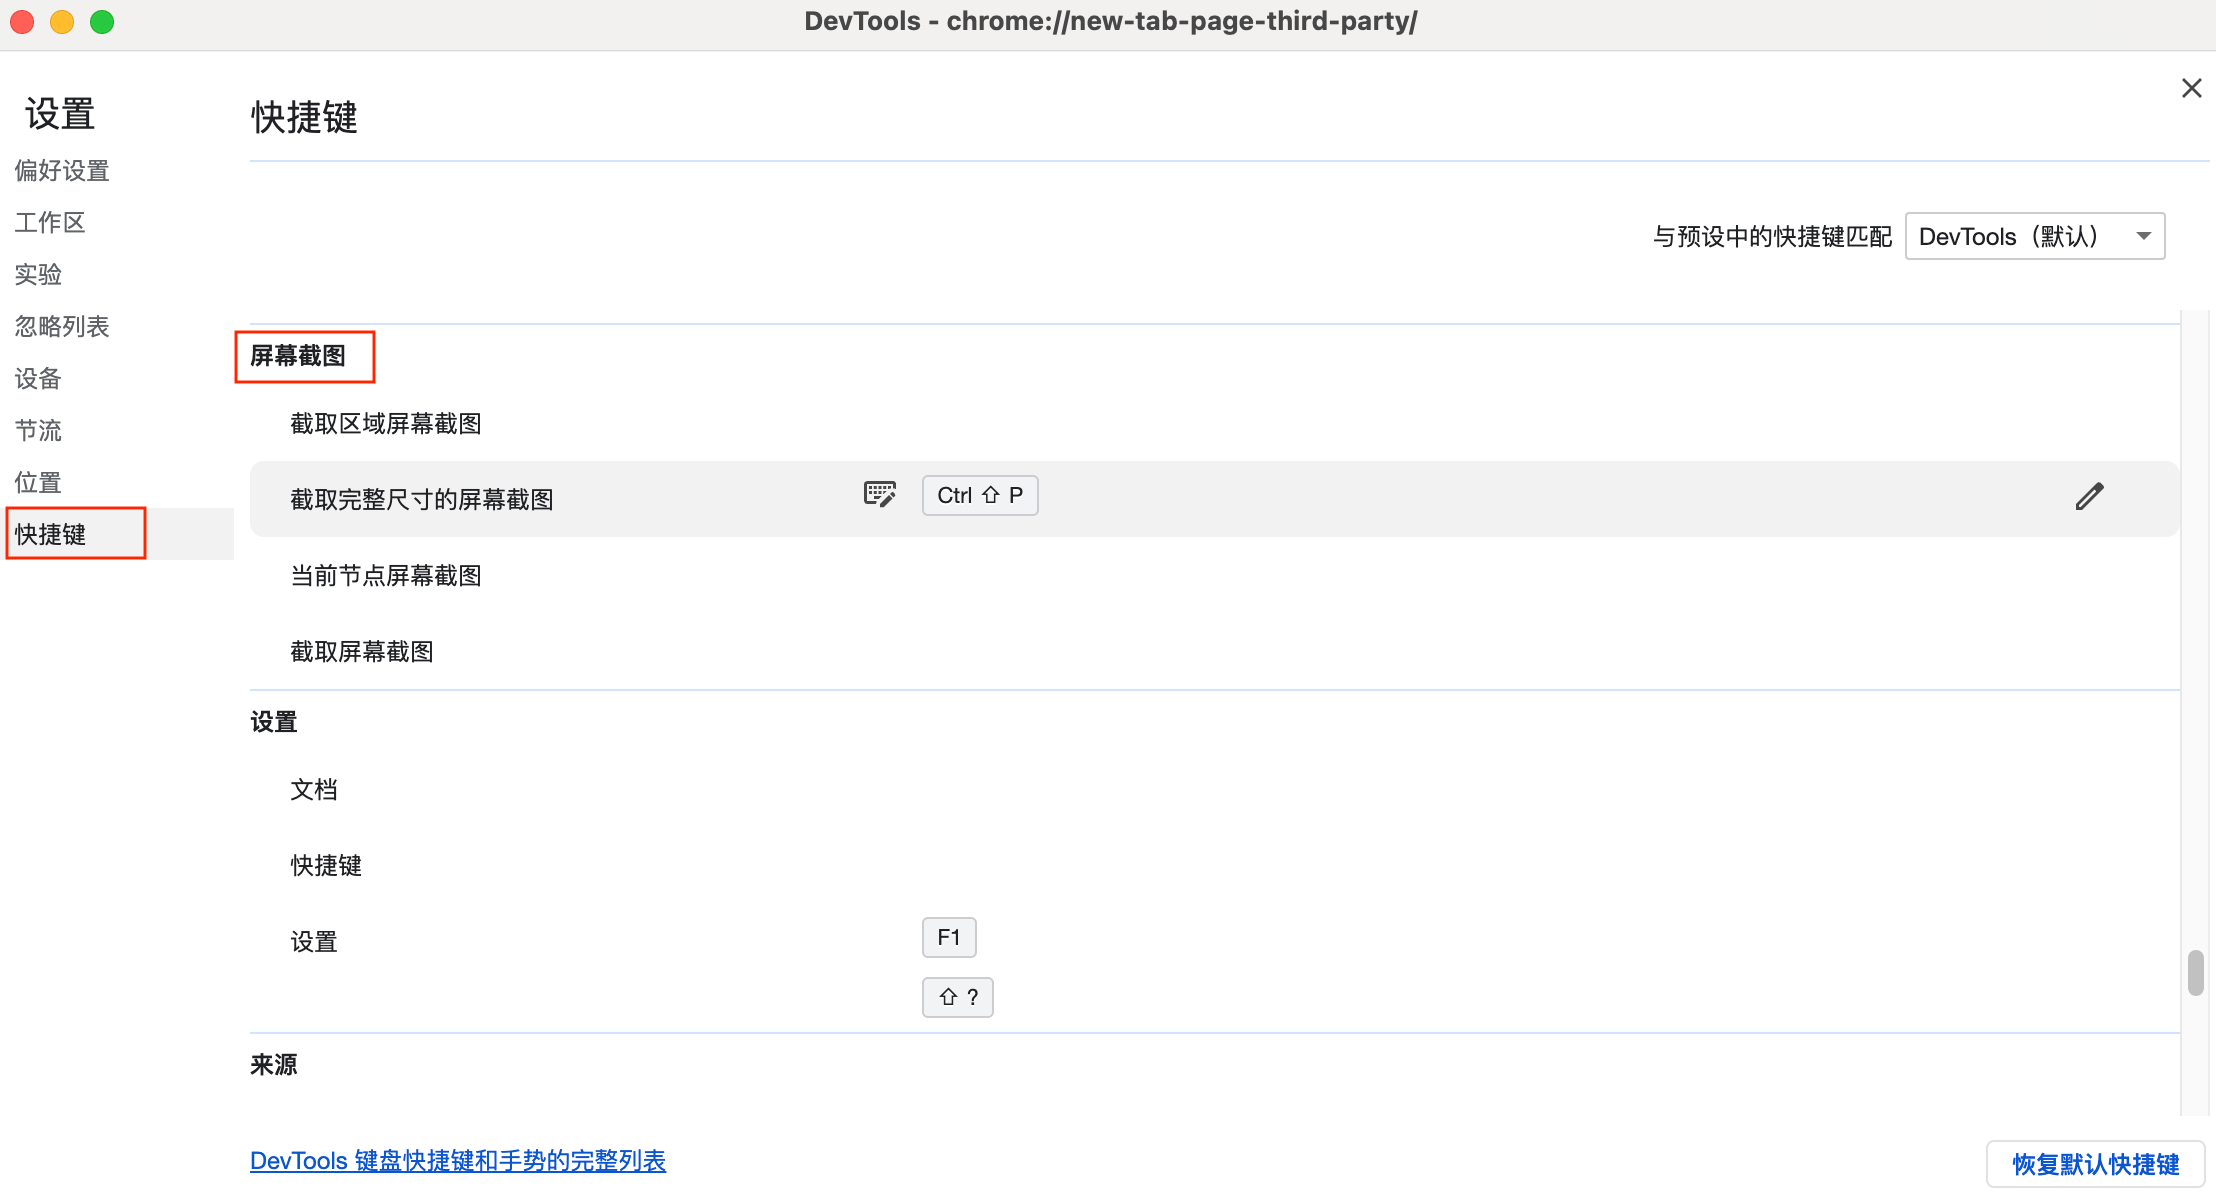2216x1204 pixels.
Task: Switch to the 节流 tab
Action: (38, 431)
